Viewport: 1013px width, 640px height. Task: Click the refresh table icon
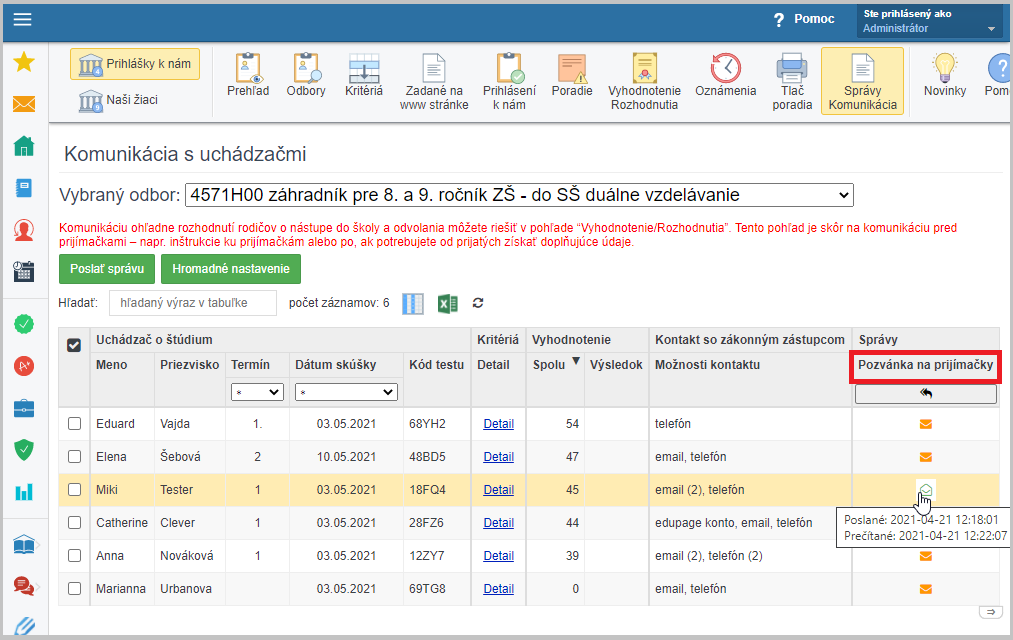pos(478,302)
